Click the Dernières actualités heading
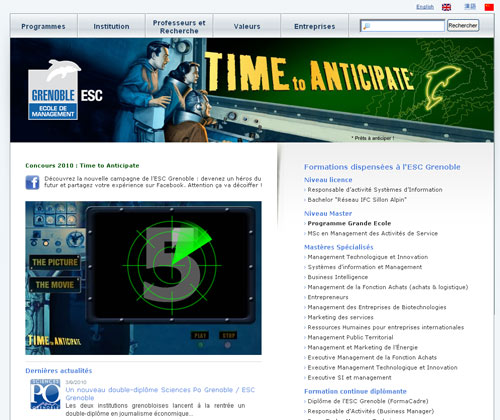The image size is (500, 420). pos(59,371)
